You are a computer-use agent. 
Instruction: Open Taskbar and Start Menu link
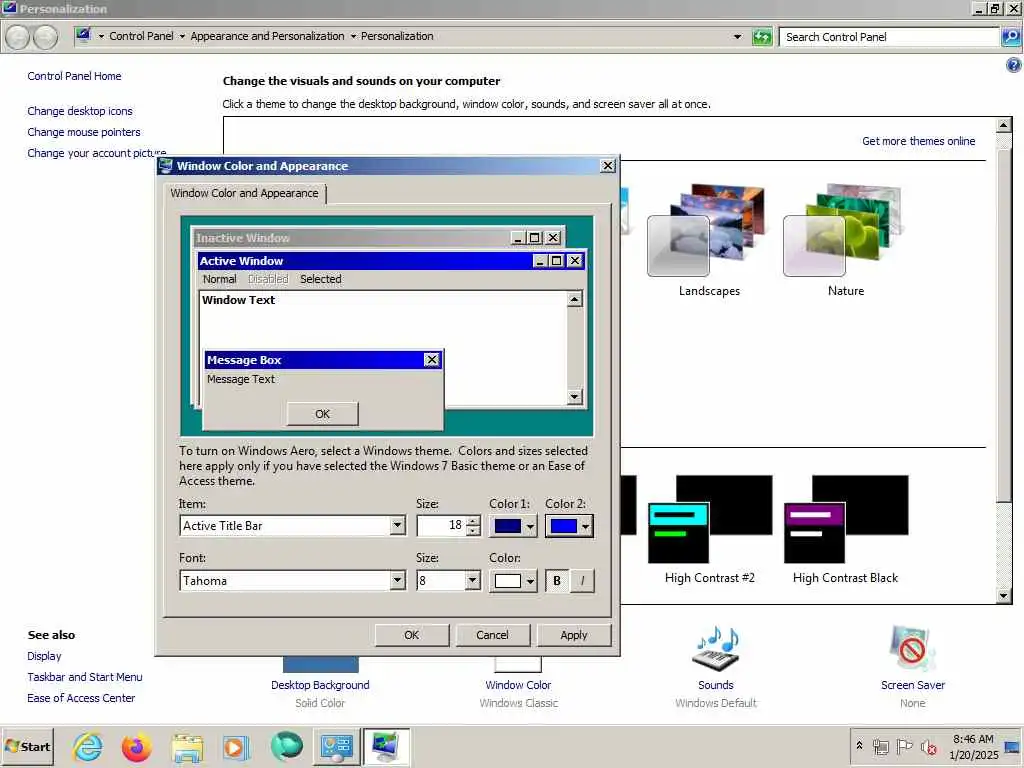[x=85, y=677]
